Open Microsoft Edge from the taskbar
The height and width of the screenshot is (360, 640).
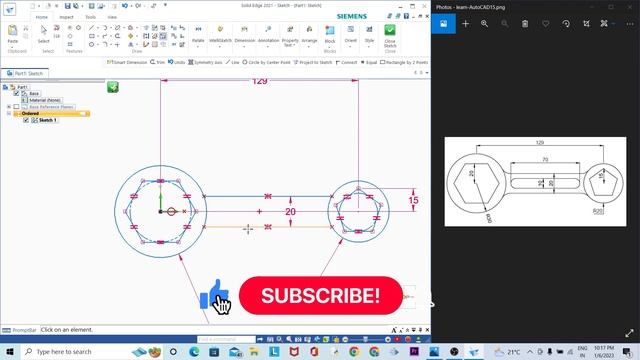point(194,351)
